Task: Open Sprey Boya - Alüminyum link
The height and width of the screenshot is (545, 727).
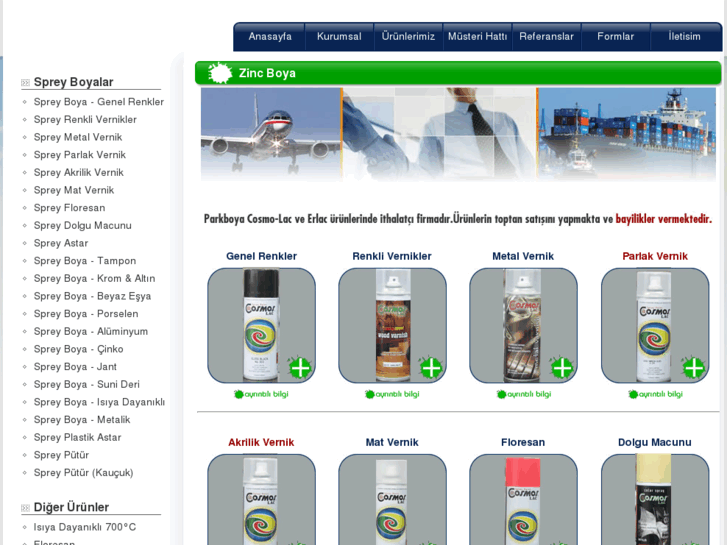Action: [x=91, y=331]
